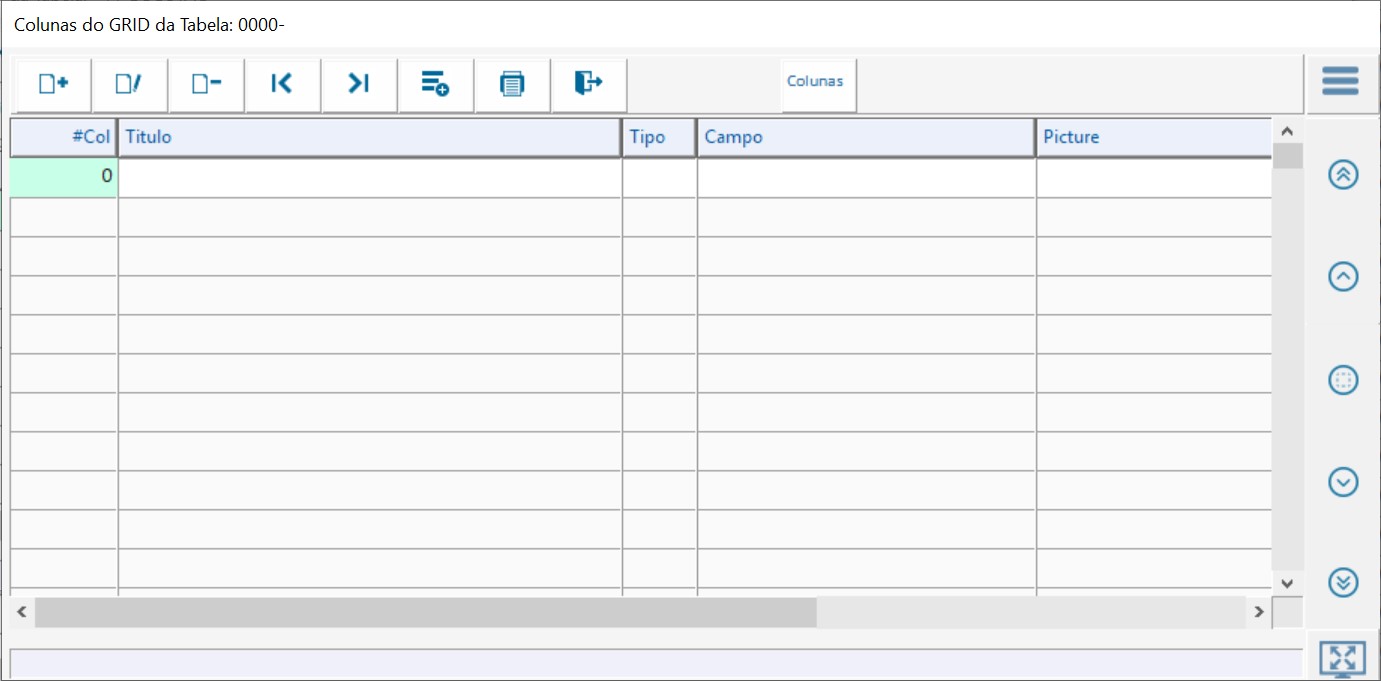Click the print icon in toolbar

click(x=512, y=84)
